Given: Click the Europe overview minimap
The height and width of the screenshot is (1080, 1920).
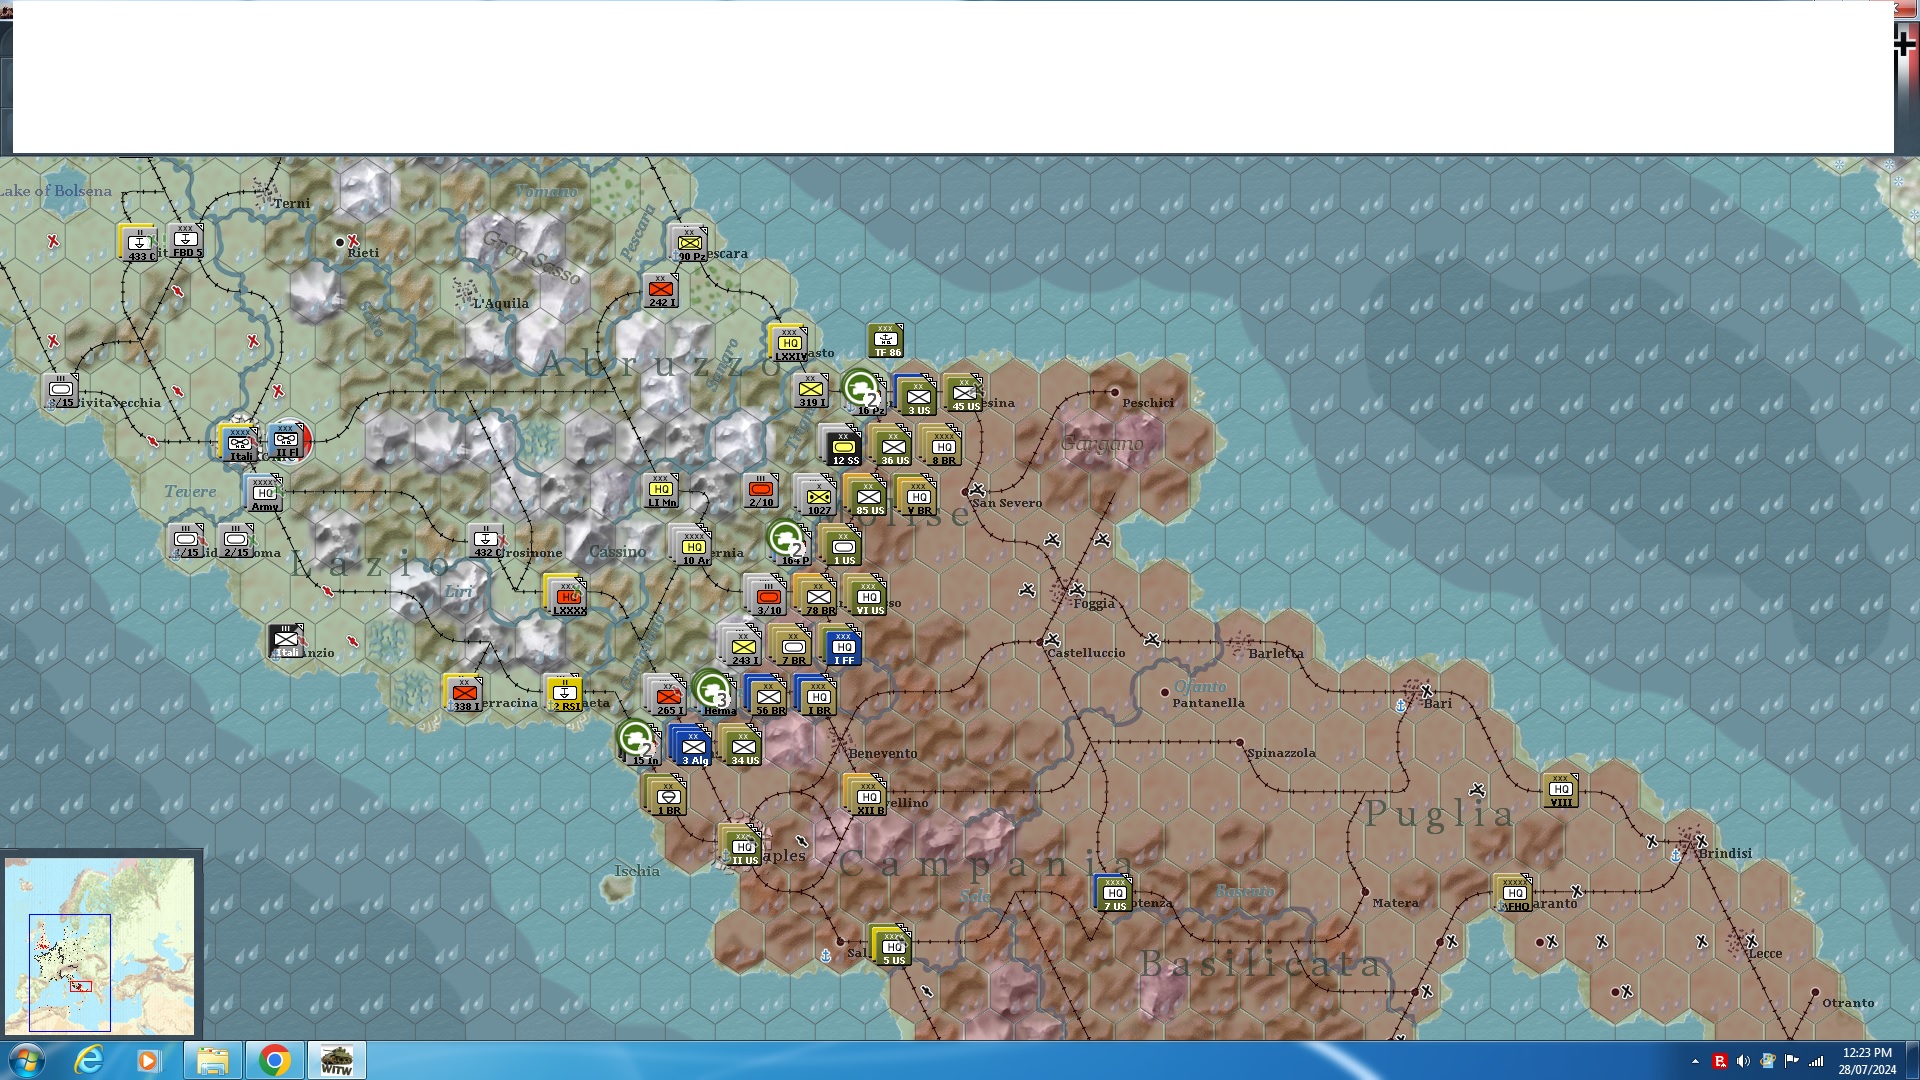Looking at the screenshot, I should tap(100, 945).
